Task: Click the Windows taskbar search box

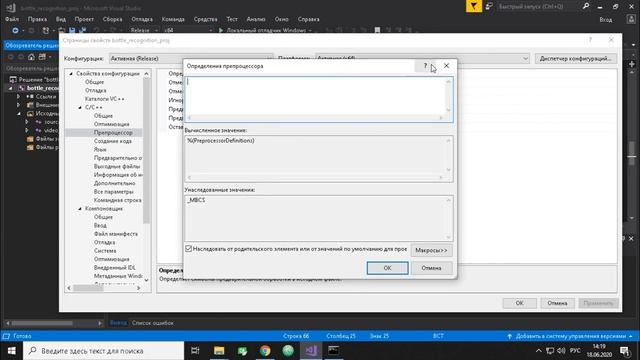Action: pyautogui.click(x=104, y=351)
